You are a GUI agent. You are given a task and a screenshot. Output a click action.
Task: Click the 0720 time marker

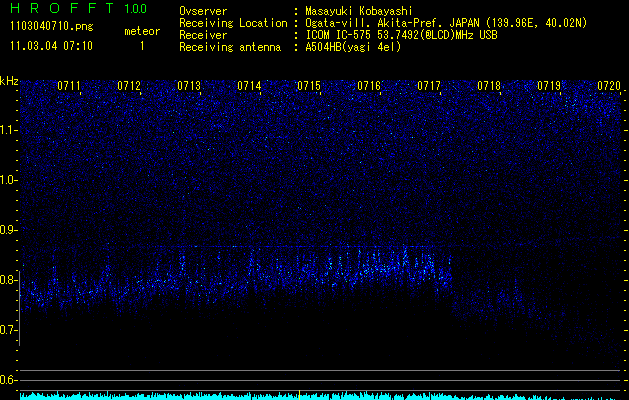[609, 86]
